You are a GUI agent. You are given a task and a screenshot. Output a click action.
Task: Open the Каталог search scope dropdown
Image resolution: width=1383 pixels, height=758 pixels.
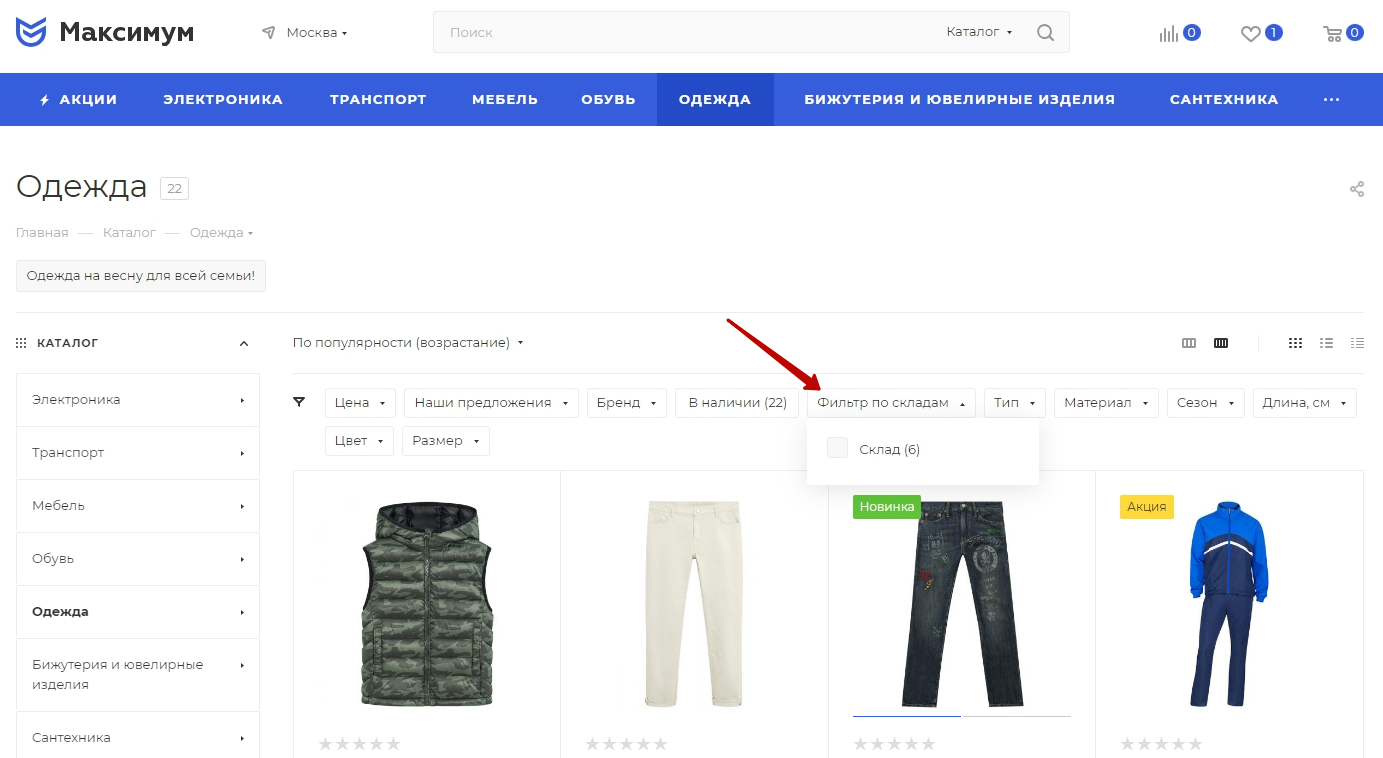[980, 32]
